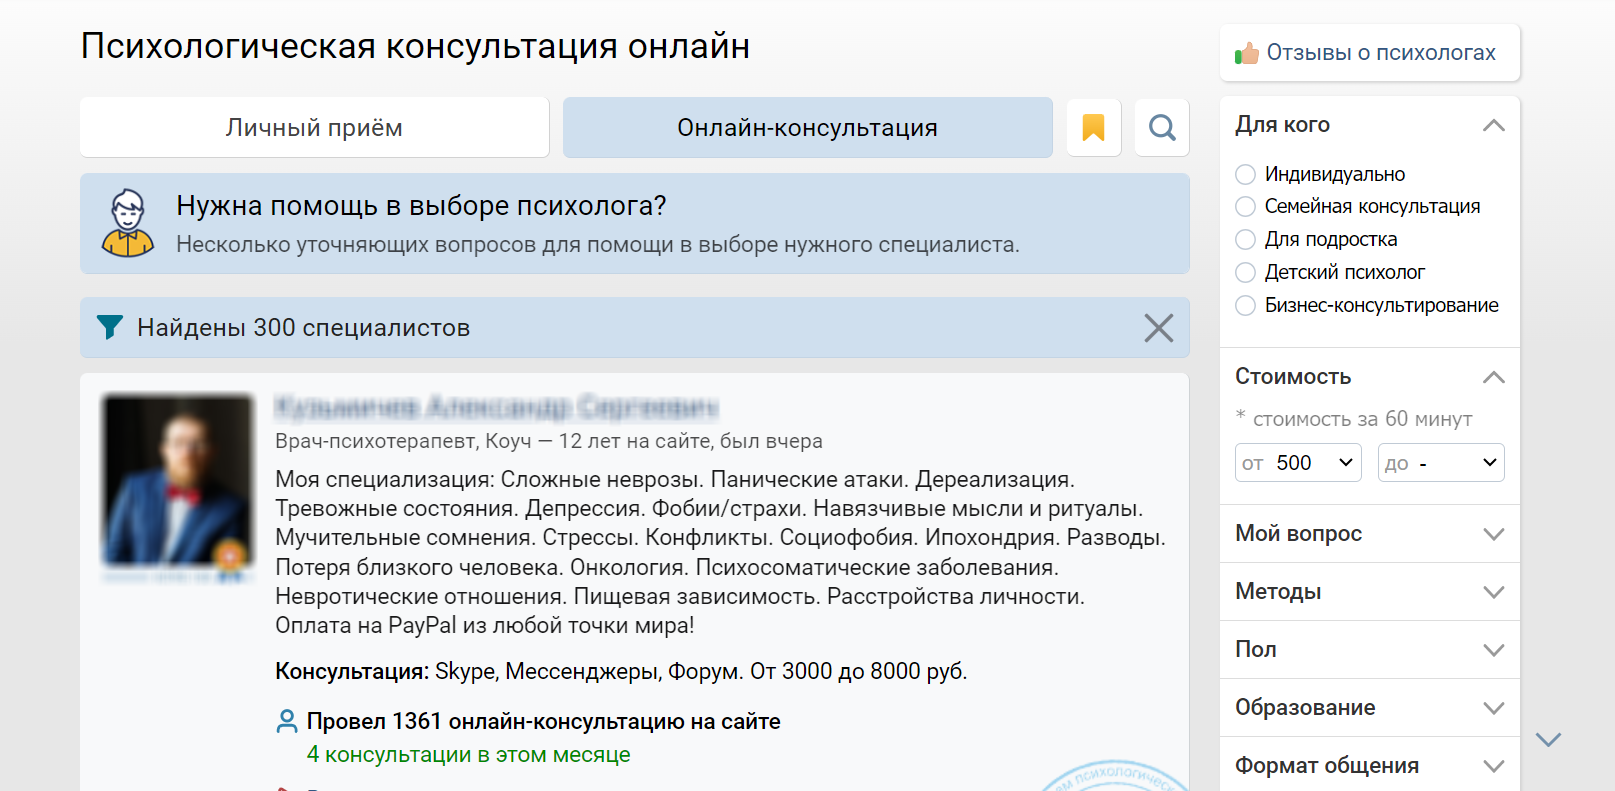Image resolution: width=1615 pixels, height=791 pixels.
Task: Select the Индивидуально radio option
Action: point(1245,175)
